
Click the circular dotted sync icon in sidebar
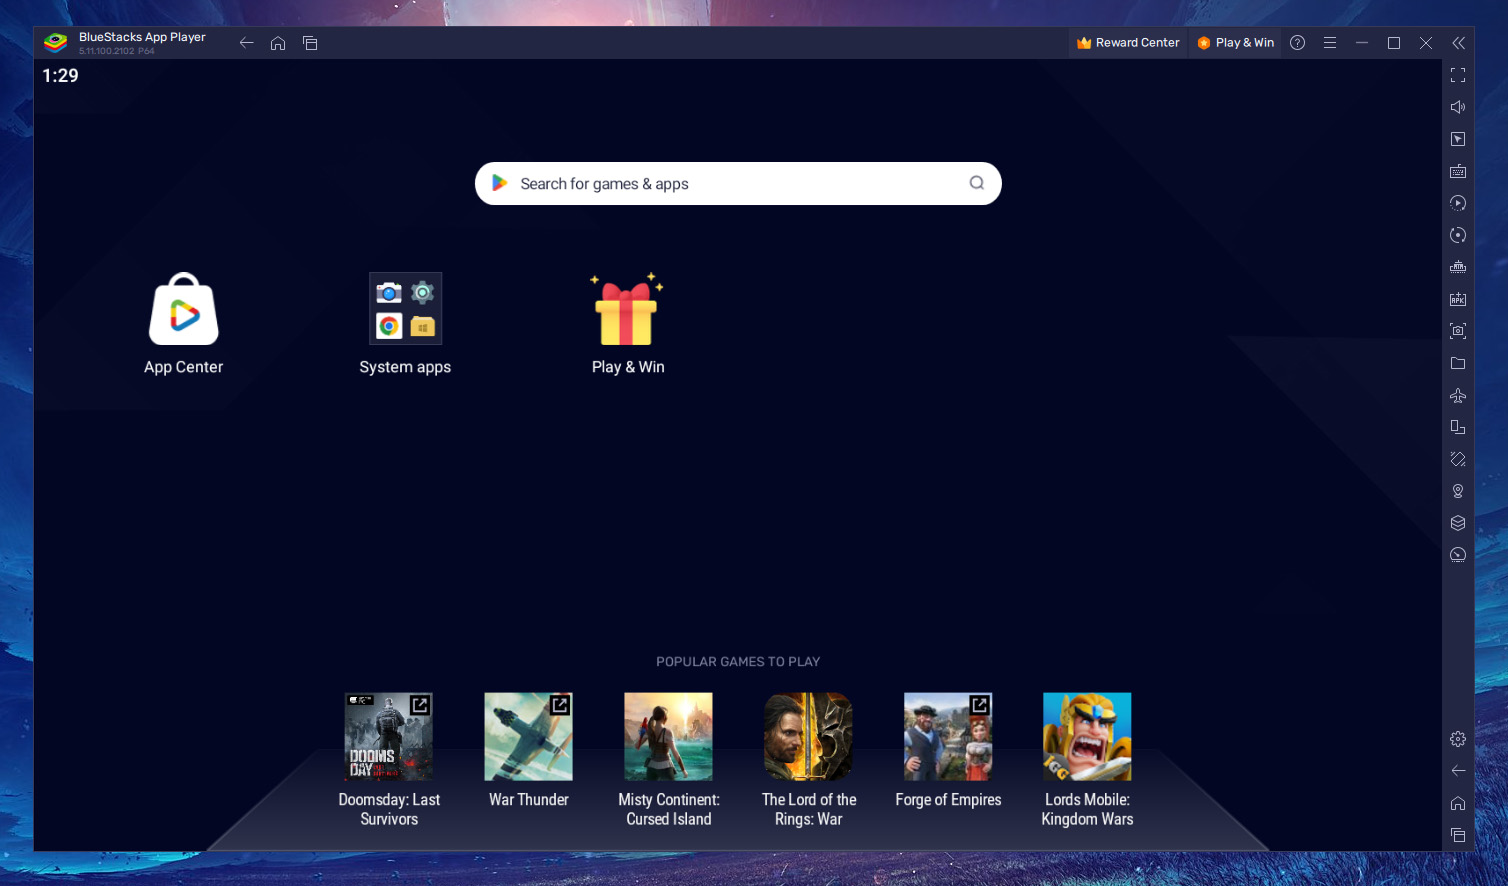click(1458, 235)
